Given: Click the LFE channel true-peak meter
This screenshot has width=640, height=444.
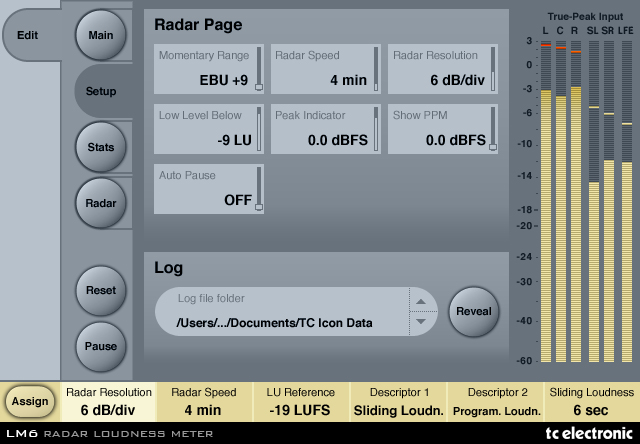Looking at the screenshot, I should 627,201.
